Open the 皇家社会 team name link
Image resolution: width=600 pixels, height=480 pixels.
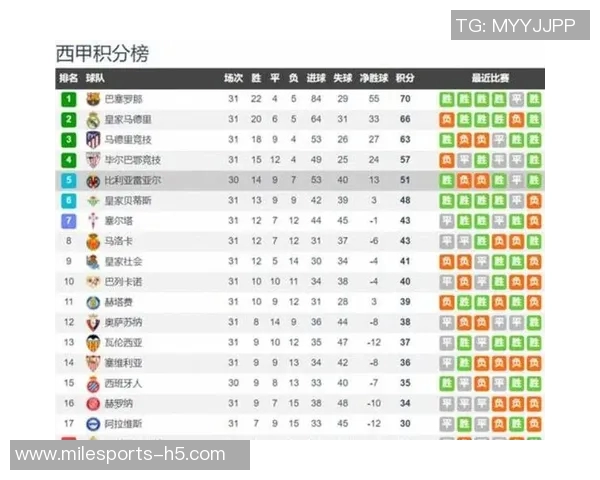coord(123,261)
